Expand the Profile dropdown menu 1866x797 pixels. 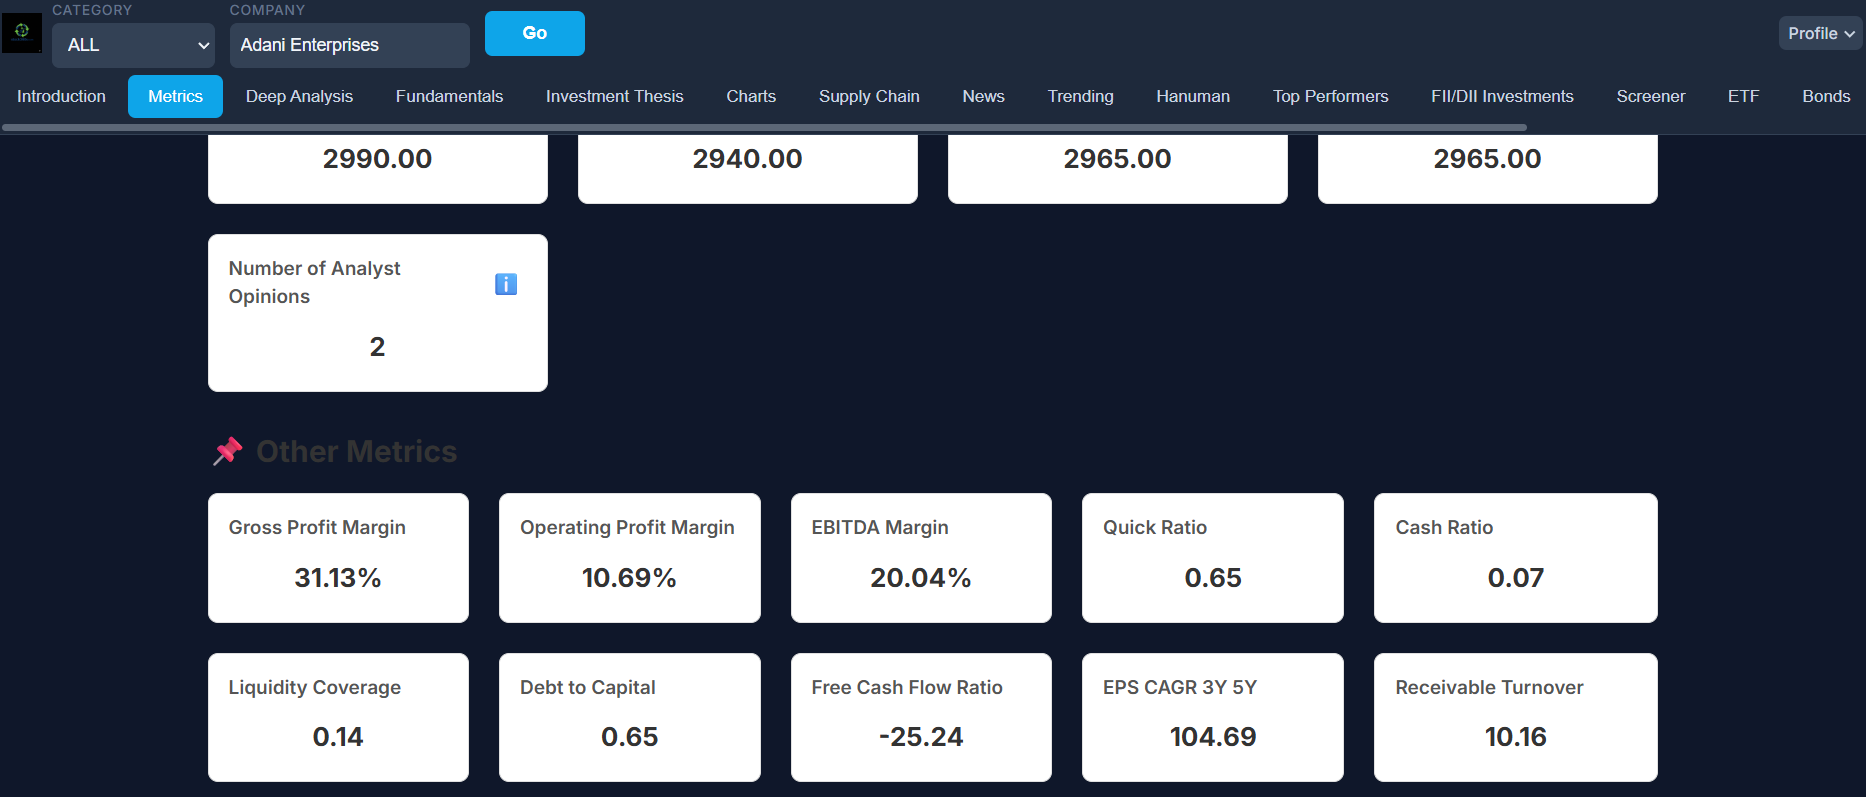(1819, 33)
